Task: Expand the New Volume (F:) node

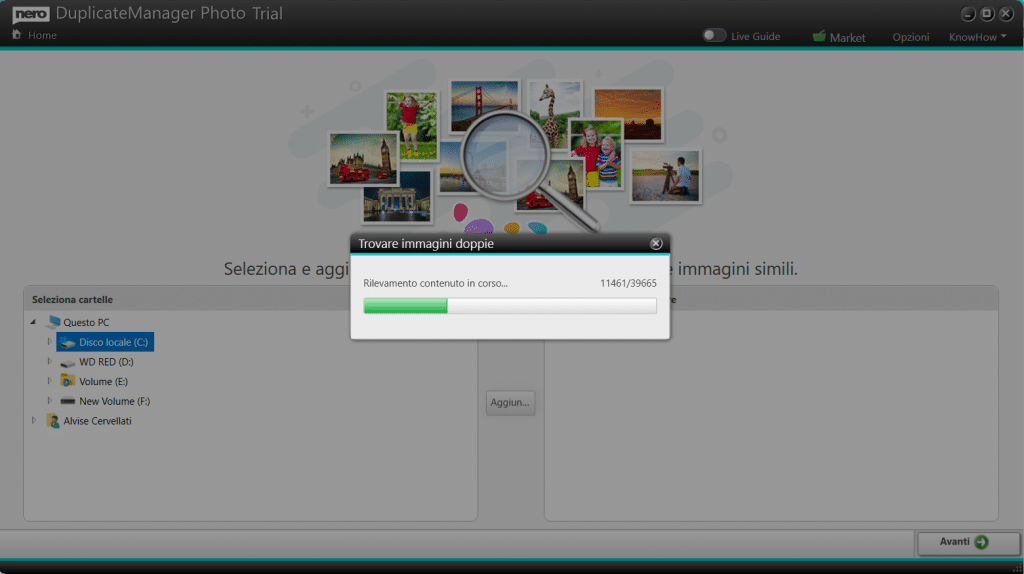Action: [49, 400]
